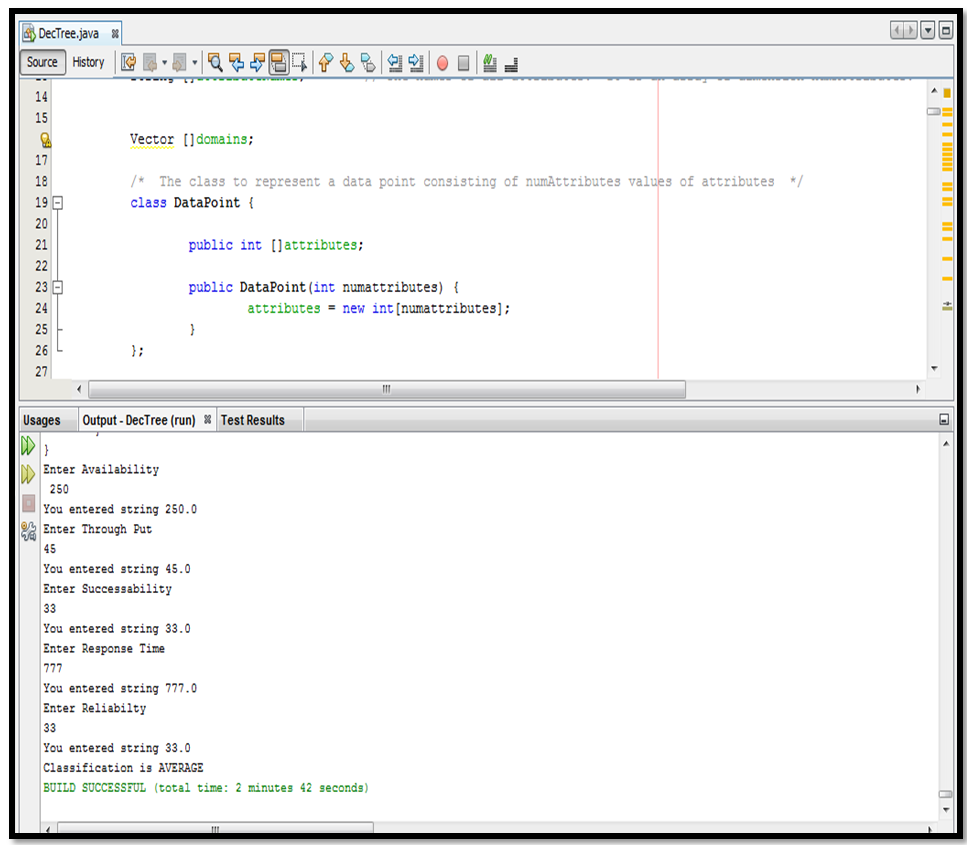Image resolution: width=967 pixels, height=845 pixels.
Task: Click the Shift Line Left icon
Action: pyautogui.click(x=395, y=62)
